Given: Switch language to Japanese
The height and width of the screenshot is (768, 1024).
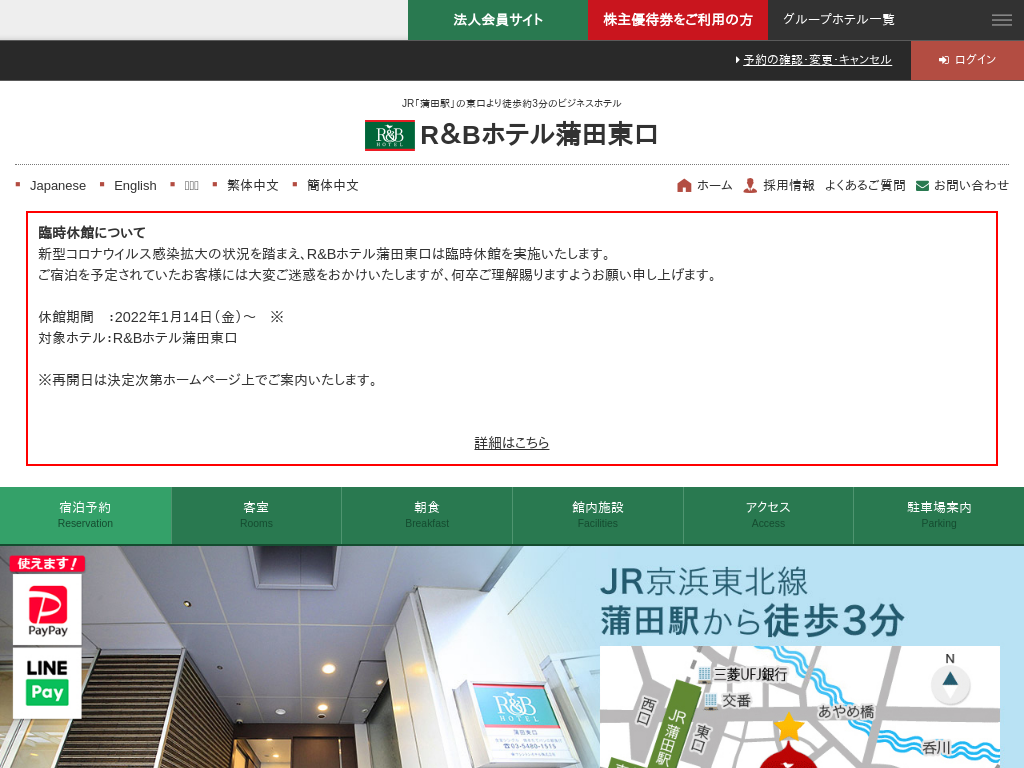Looking at the screenshot, I should pyautogui.click(x=57, y=185).
